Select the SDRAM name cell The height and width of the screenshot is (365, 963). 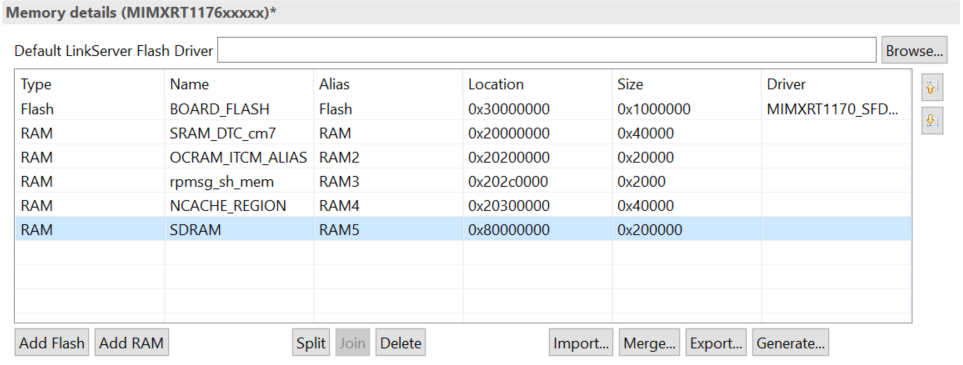tap(239, 230)
